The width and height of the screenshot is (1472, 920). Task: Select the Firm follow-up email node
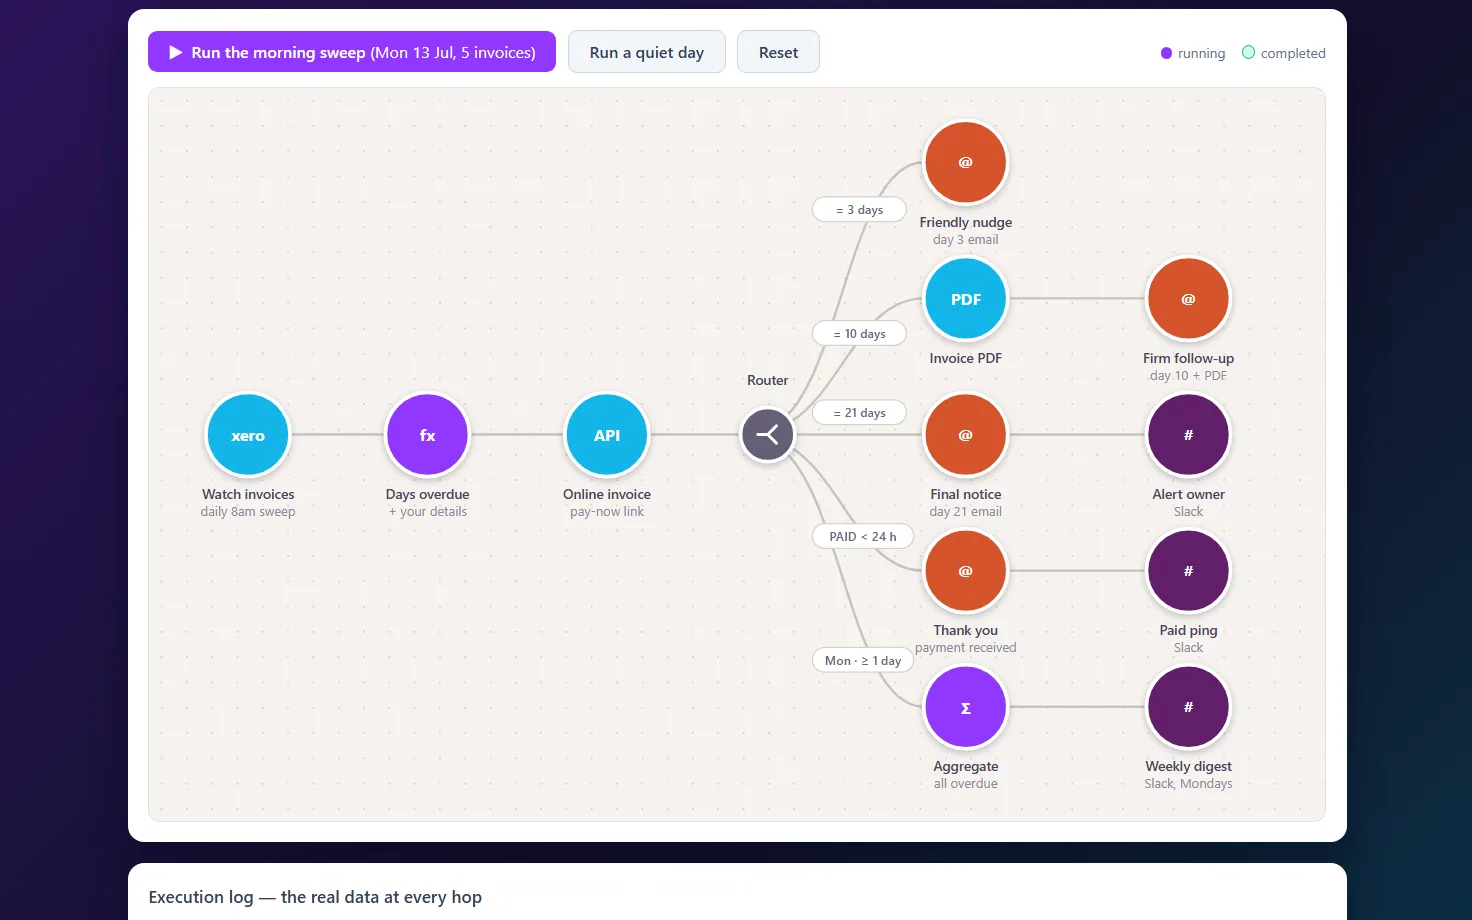click(x=1189, y=299)
